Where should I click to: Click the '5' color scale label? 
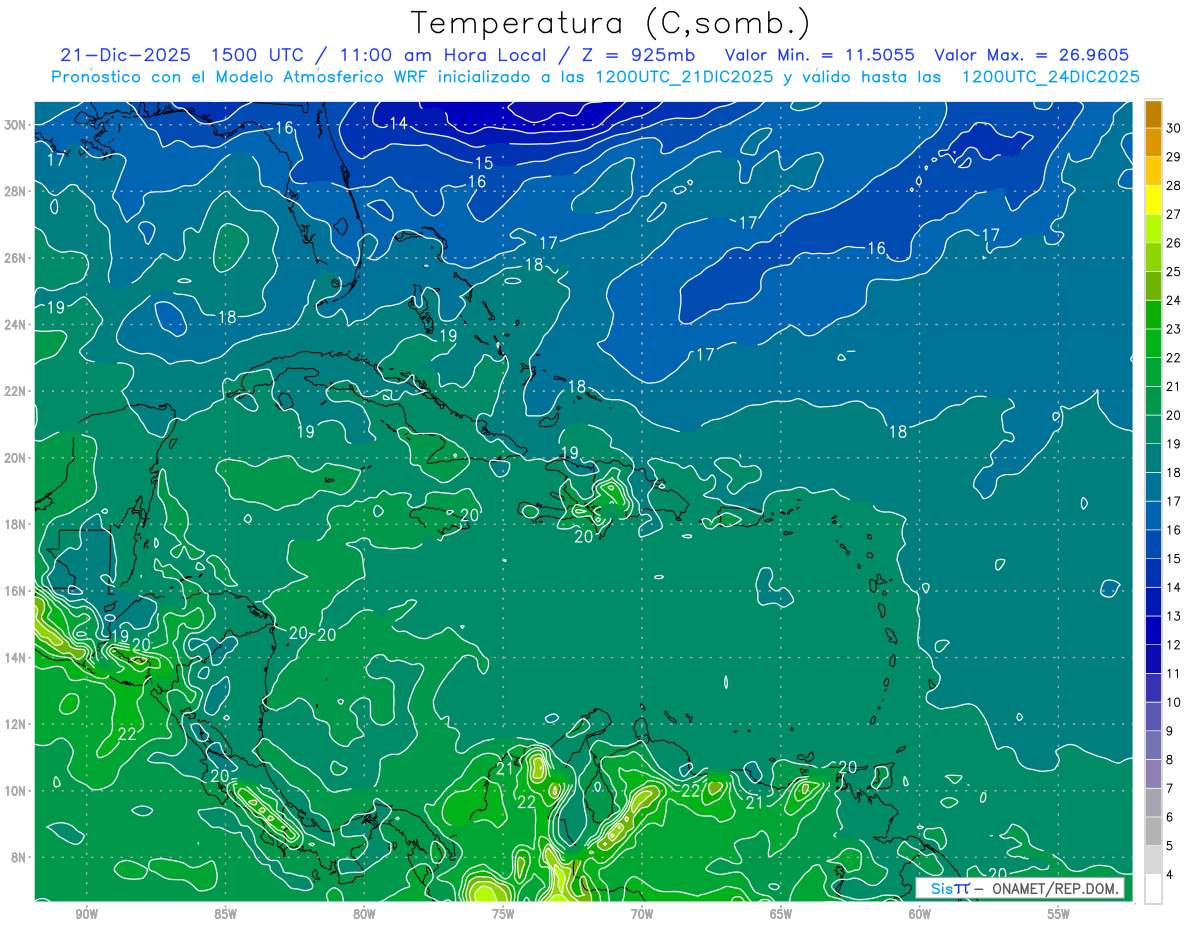click(x=1170, y=846)
